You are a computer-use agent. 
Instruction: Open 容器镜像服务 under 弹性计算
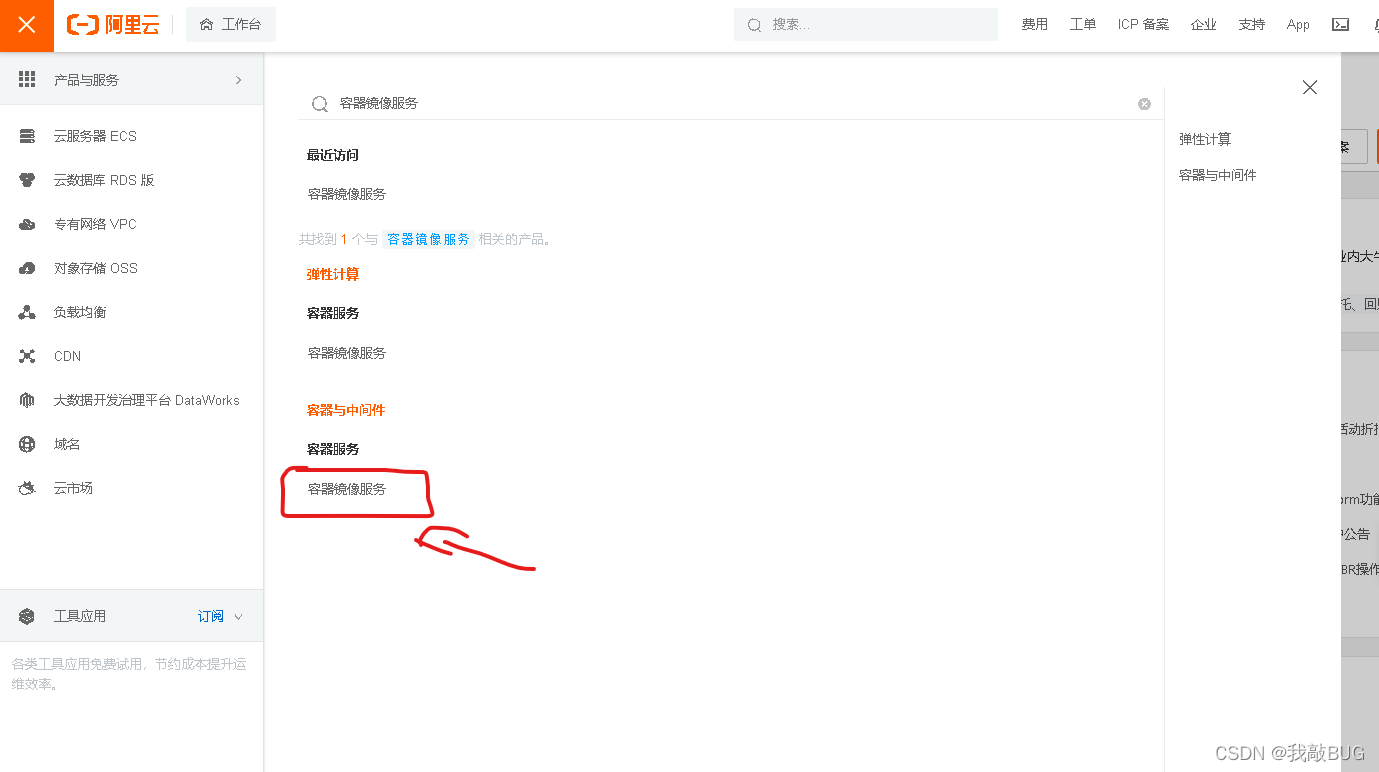point(347,353)
